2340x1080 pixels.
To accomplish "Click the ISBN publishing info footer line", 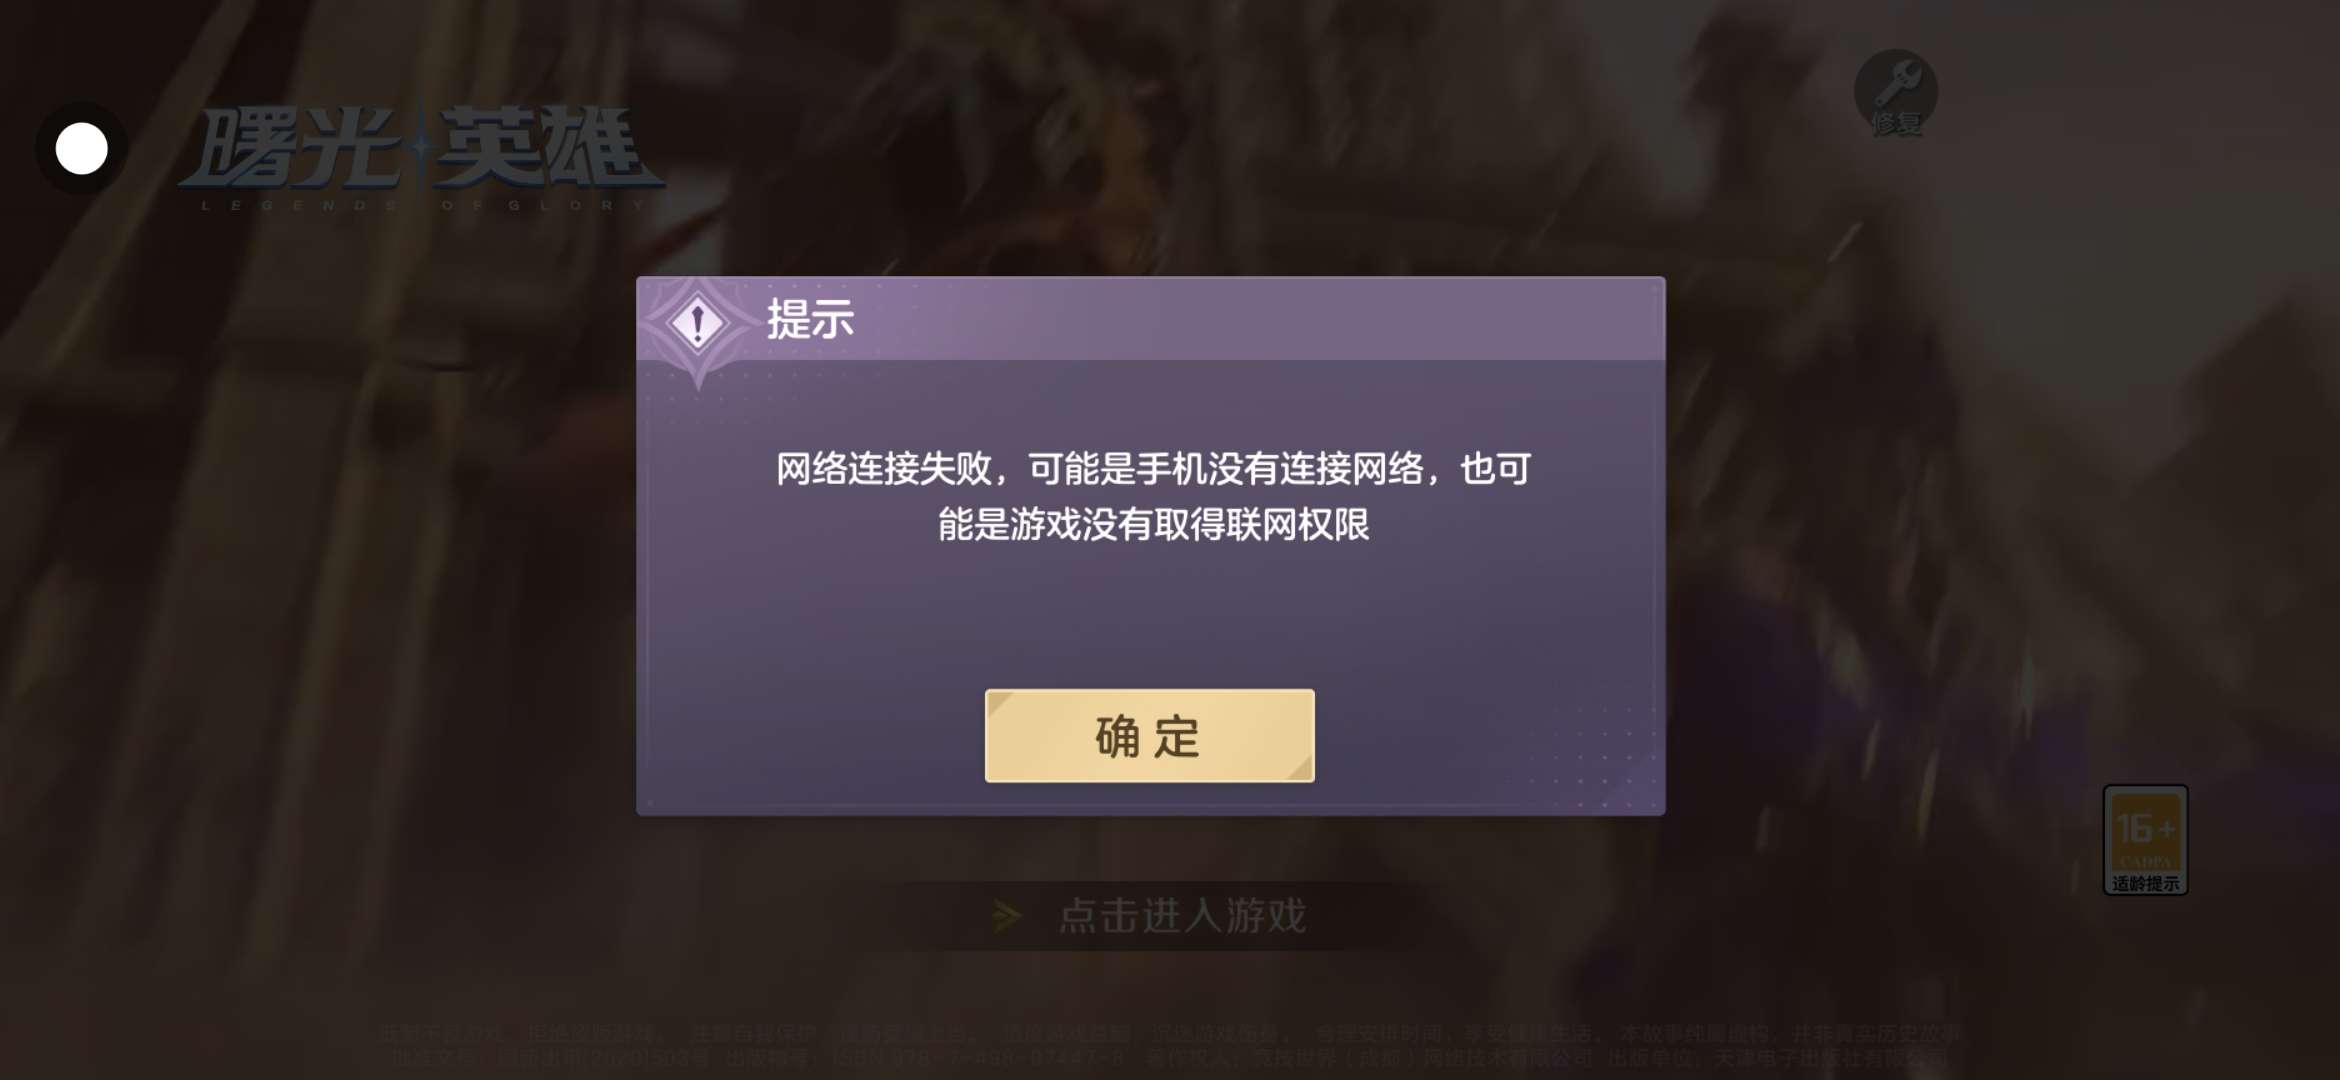I will click(x=1170, y=1057).
